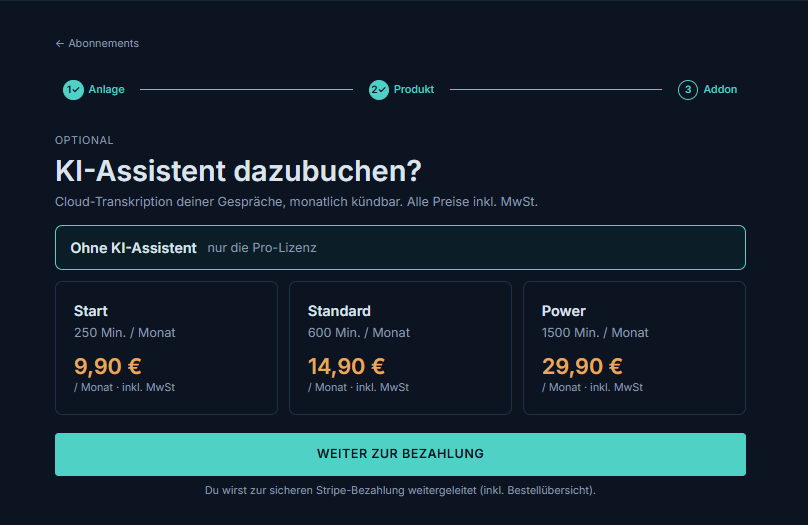Choose the Start plan card
The image size is (808, 525).
tap(166, 348)
